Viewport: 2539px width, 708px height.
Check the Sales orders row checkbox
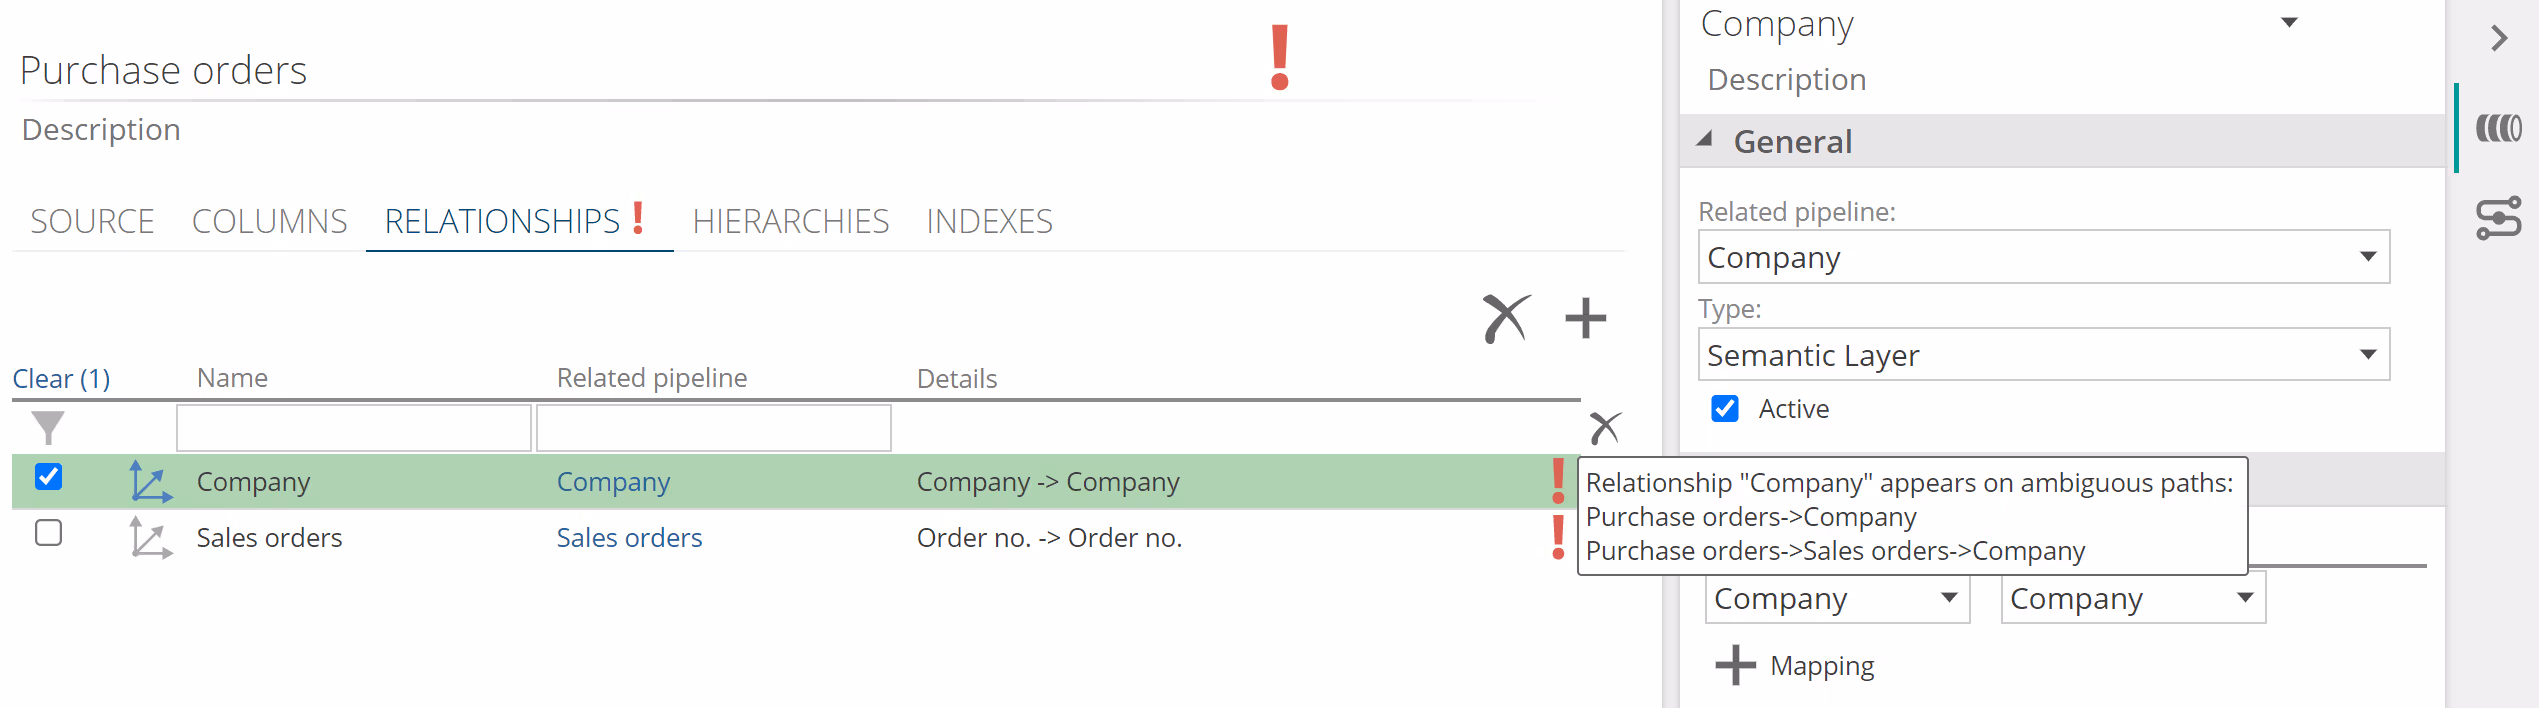48,533
